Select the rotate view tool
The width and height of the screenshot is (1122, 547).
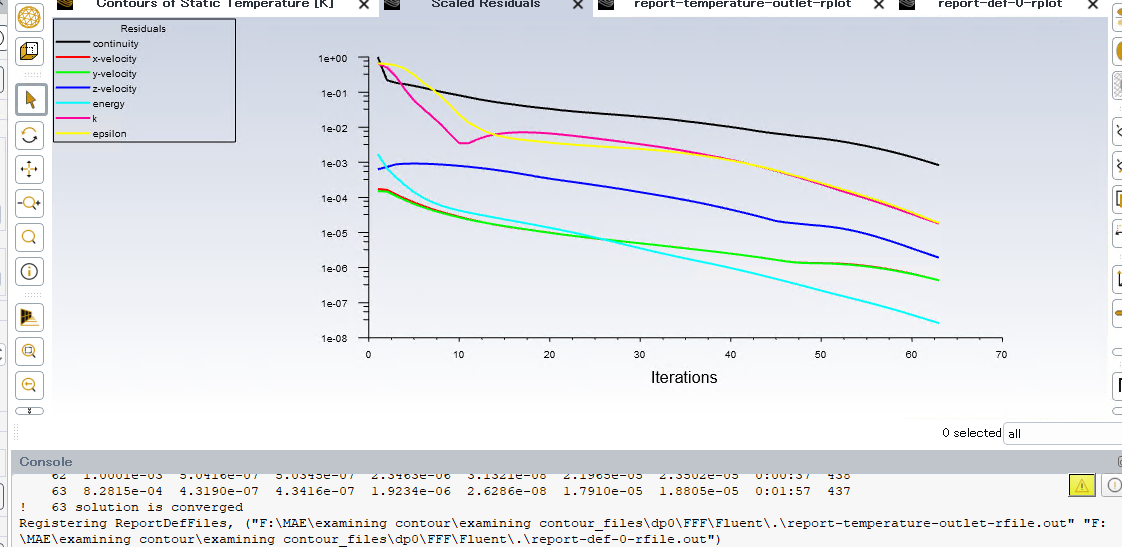pos(29,135)
